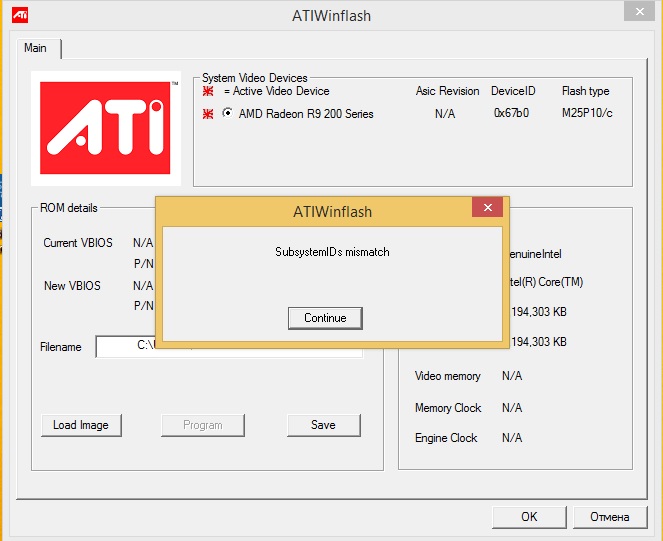663x541 pixels.
Task: Click the Engine Clock label
Action: click(x=446, y=438)
